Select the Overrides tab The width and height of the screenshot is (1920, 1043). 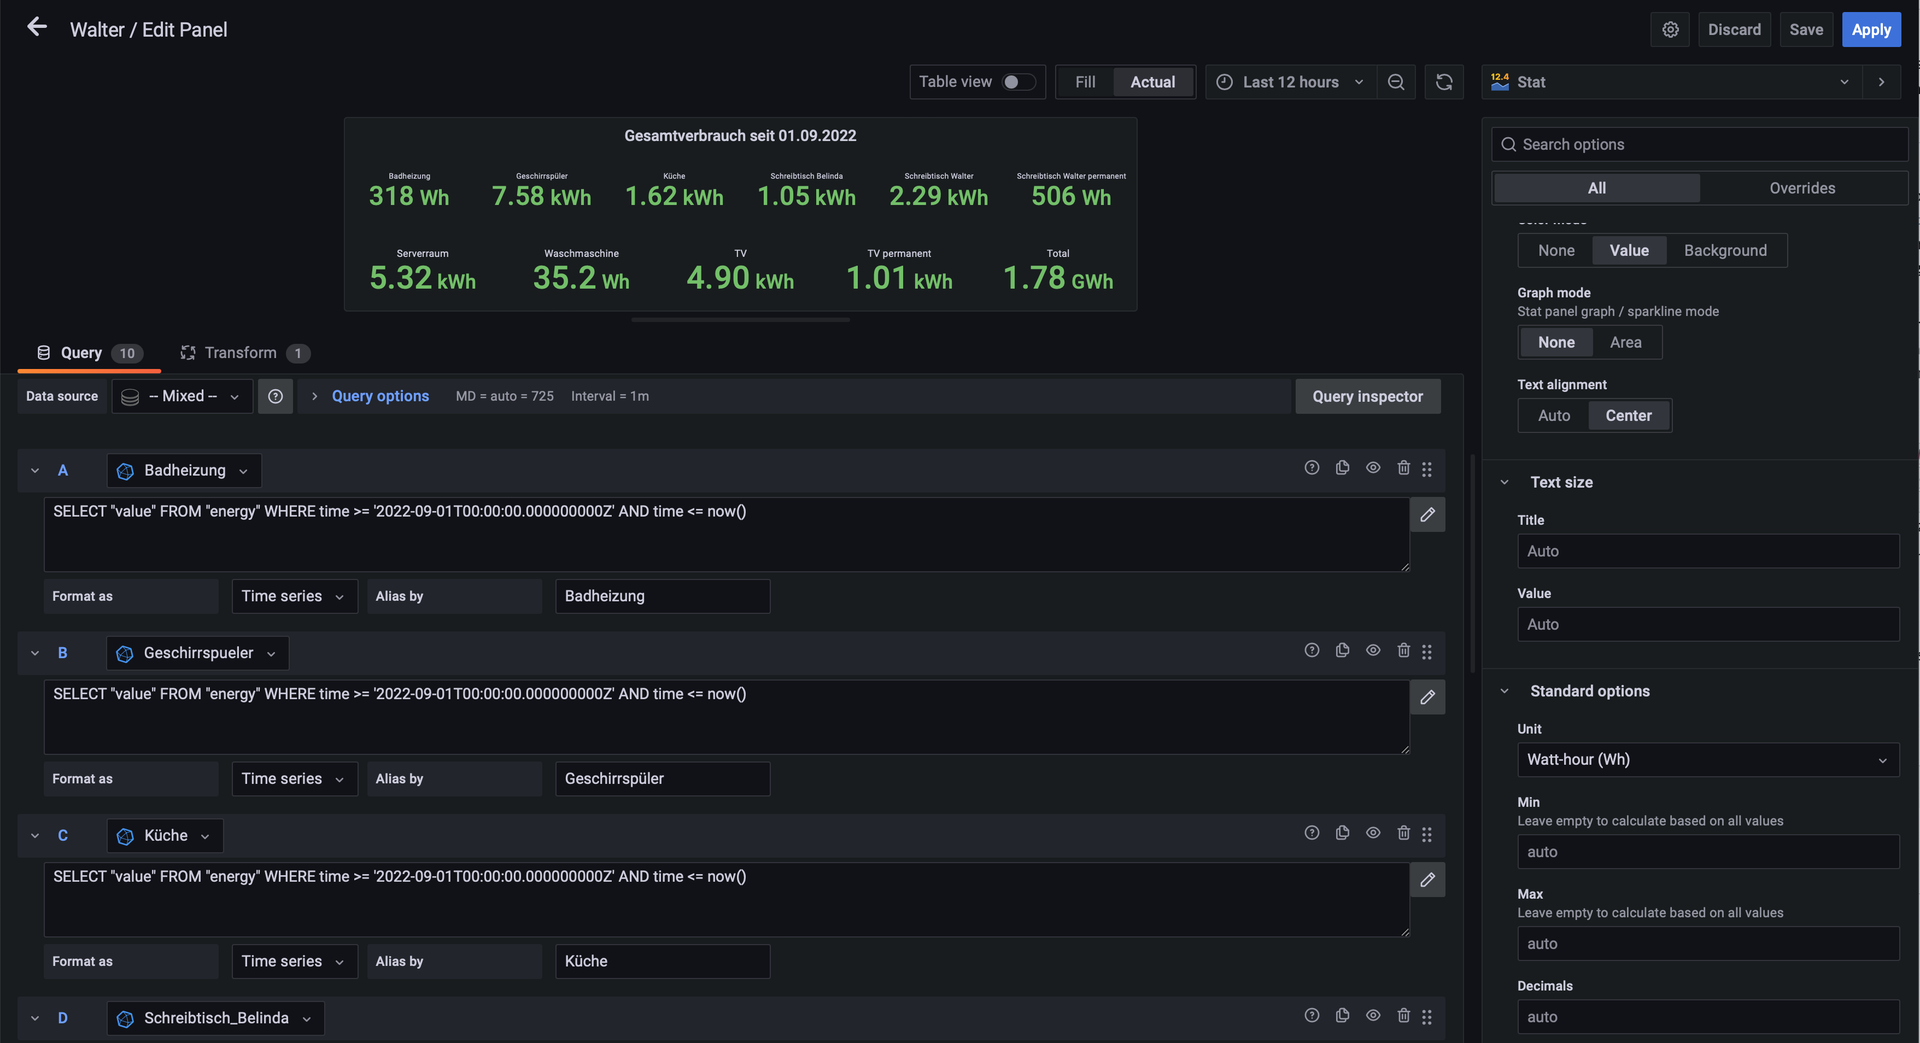click(x=1802, y=188)
